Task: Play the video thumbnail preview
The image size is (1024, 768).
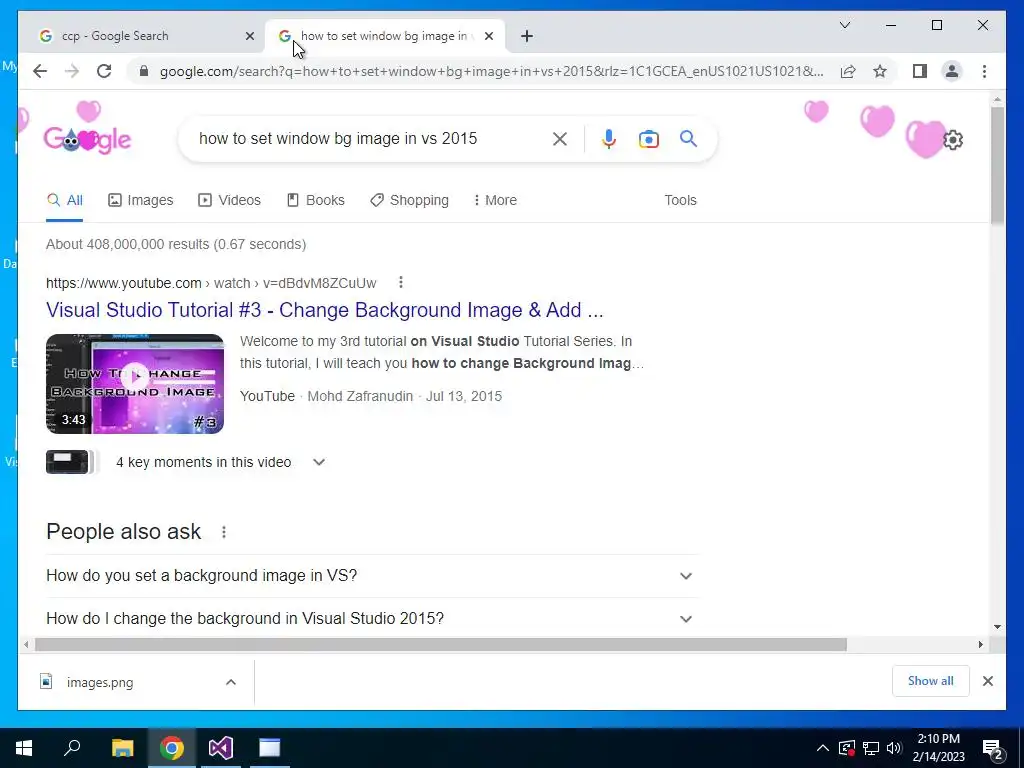Action: tap(135, 384)
